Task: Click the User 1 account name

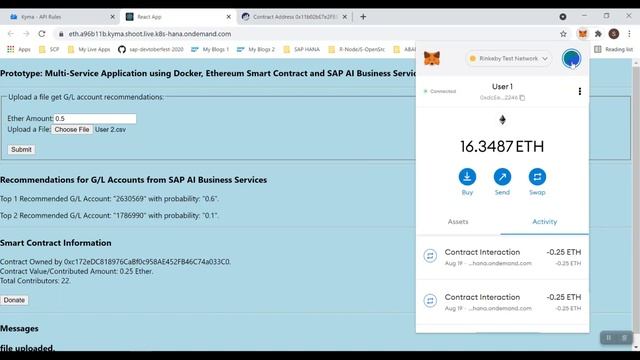Action: tap(502, 87)
